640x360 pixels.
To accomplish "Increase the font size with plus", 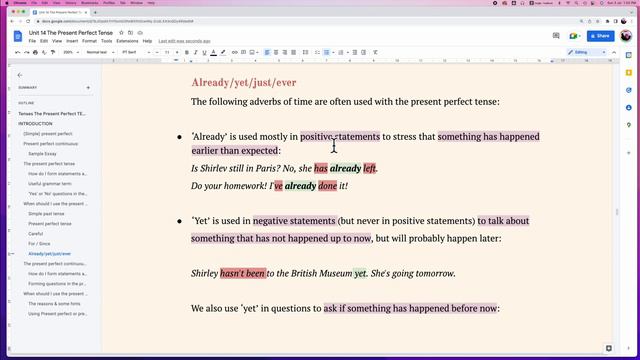I will [177, 53].
